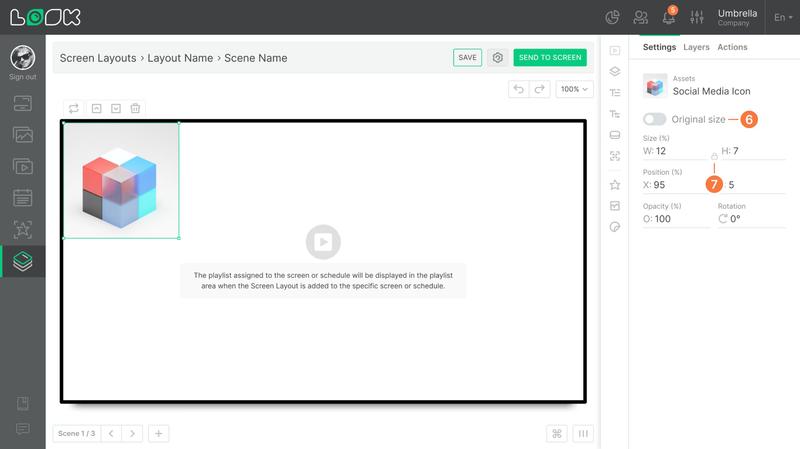Go to Layout Name breadcrumb
The width and height of the screenshot is (800, 449).
coord(180,58)
